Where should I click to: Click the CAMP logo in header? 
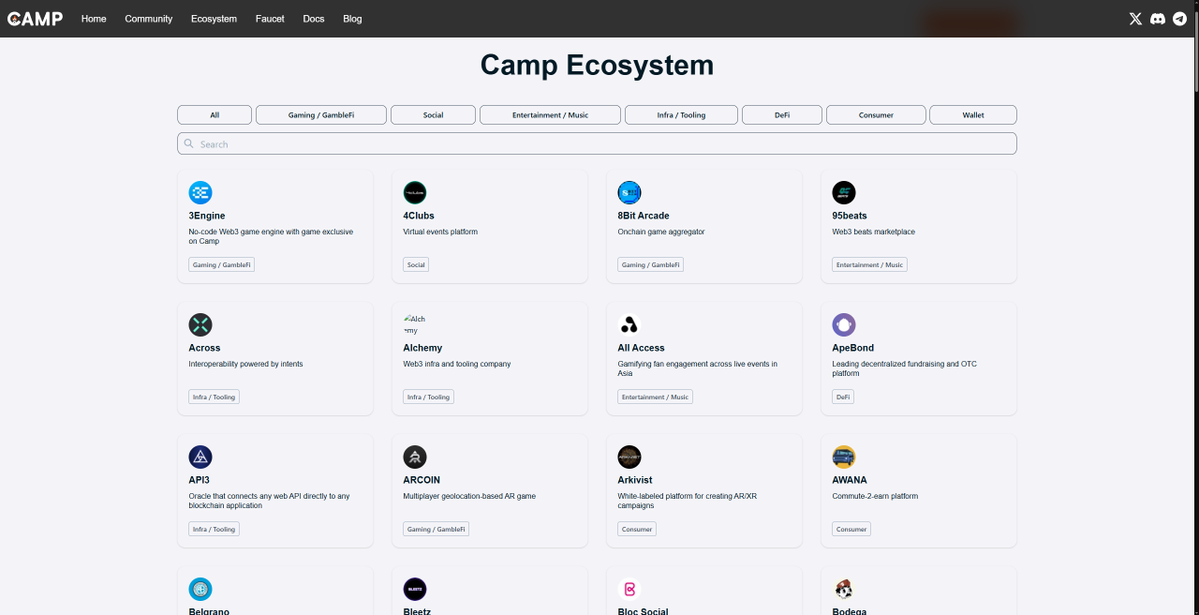coord(35,19)
